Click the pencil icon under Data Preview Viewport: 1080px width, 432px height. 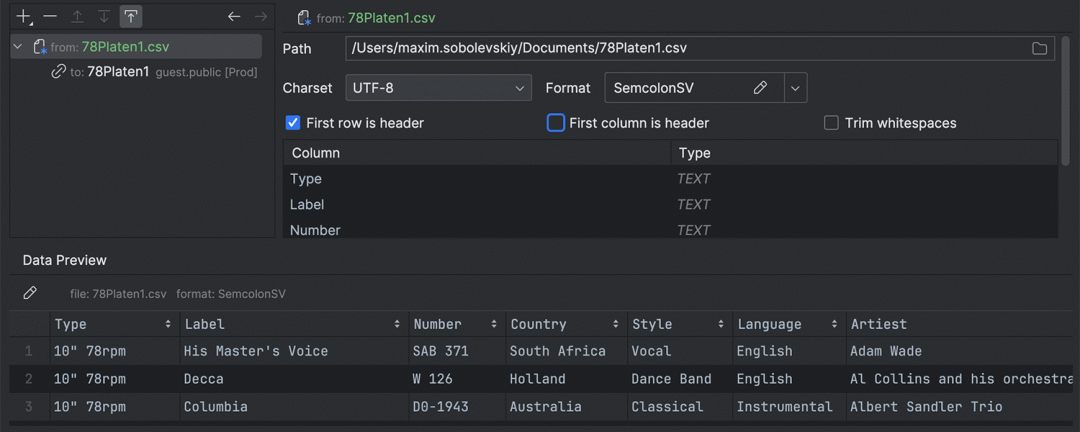tap(30, 294)
